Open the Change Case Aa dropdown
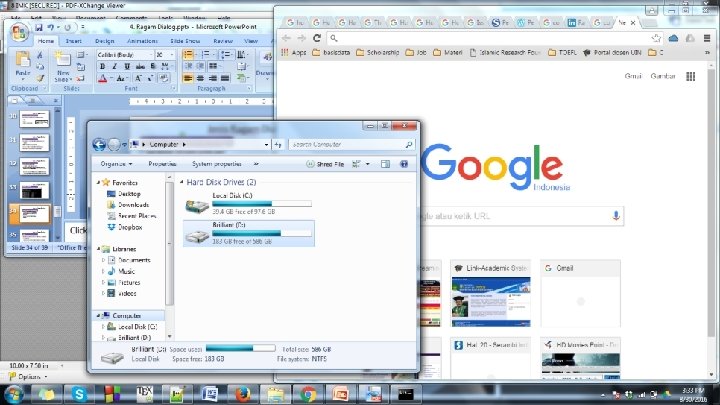720x405 pixels. pos(121,79)
